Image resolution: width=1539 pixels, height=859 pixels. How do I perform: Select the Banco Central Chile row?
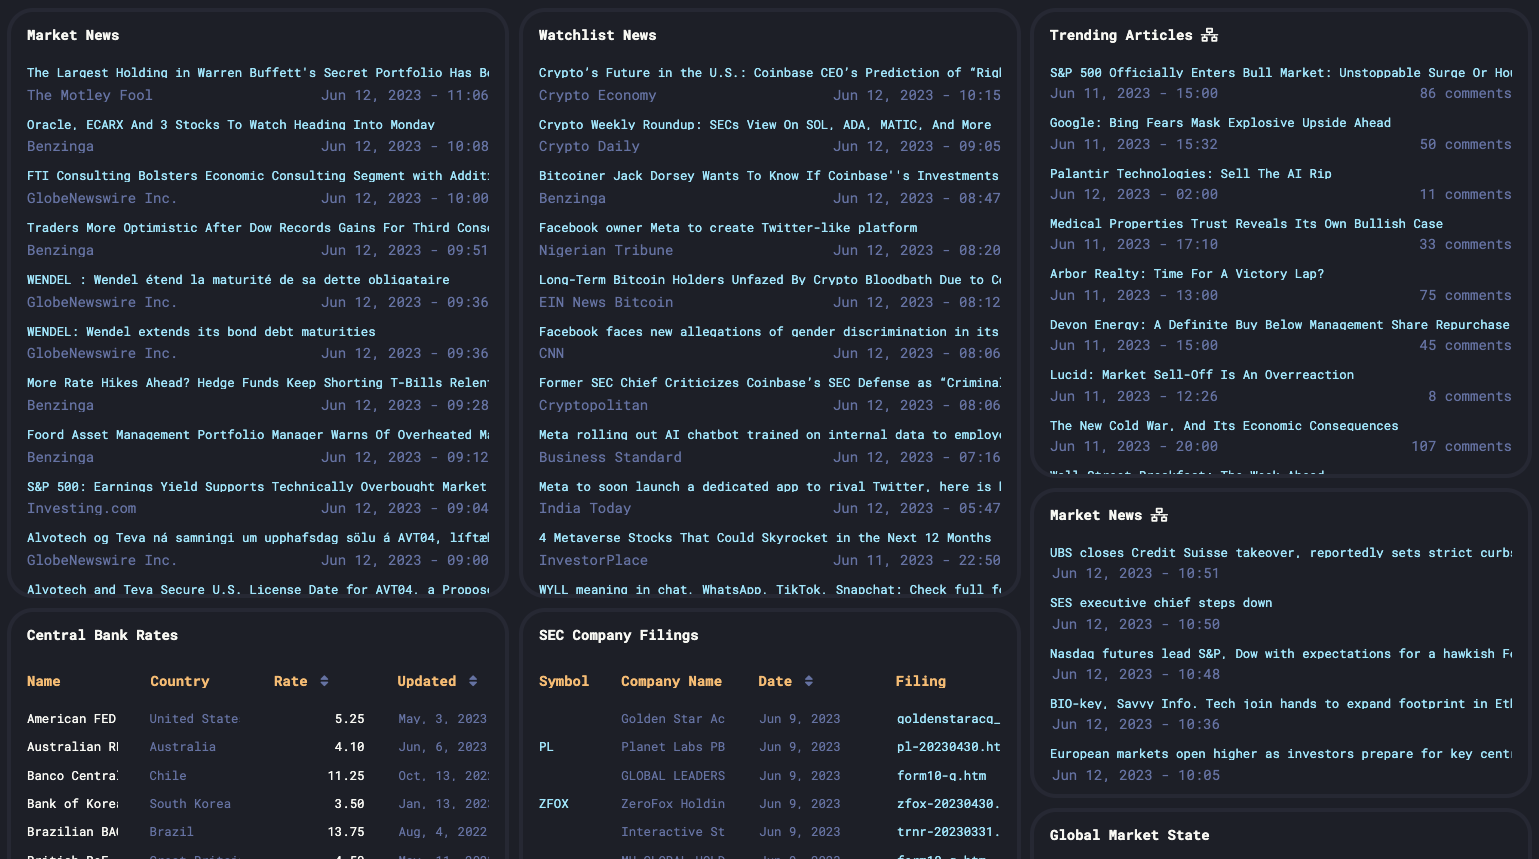click(x=72, y=776)
